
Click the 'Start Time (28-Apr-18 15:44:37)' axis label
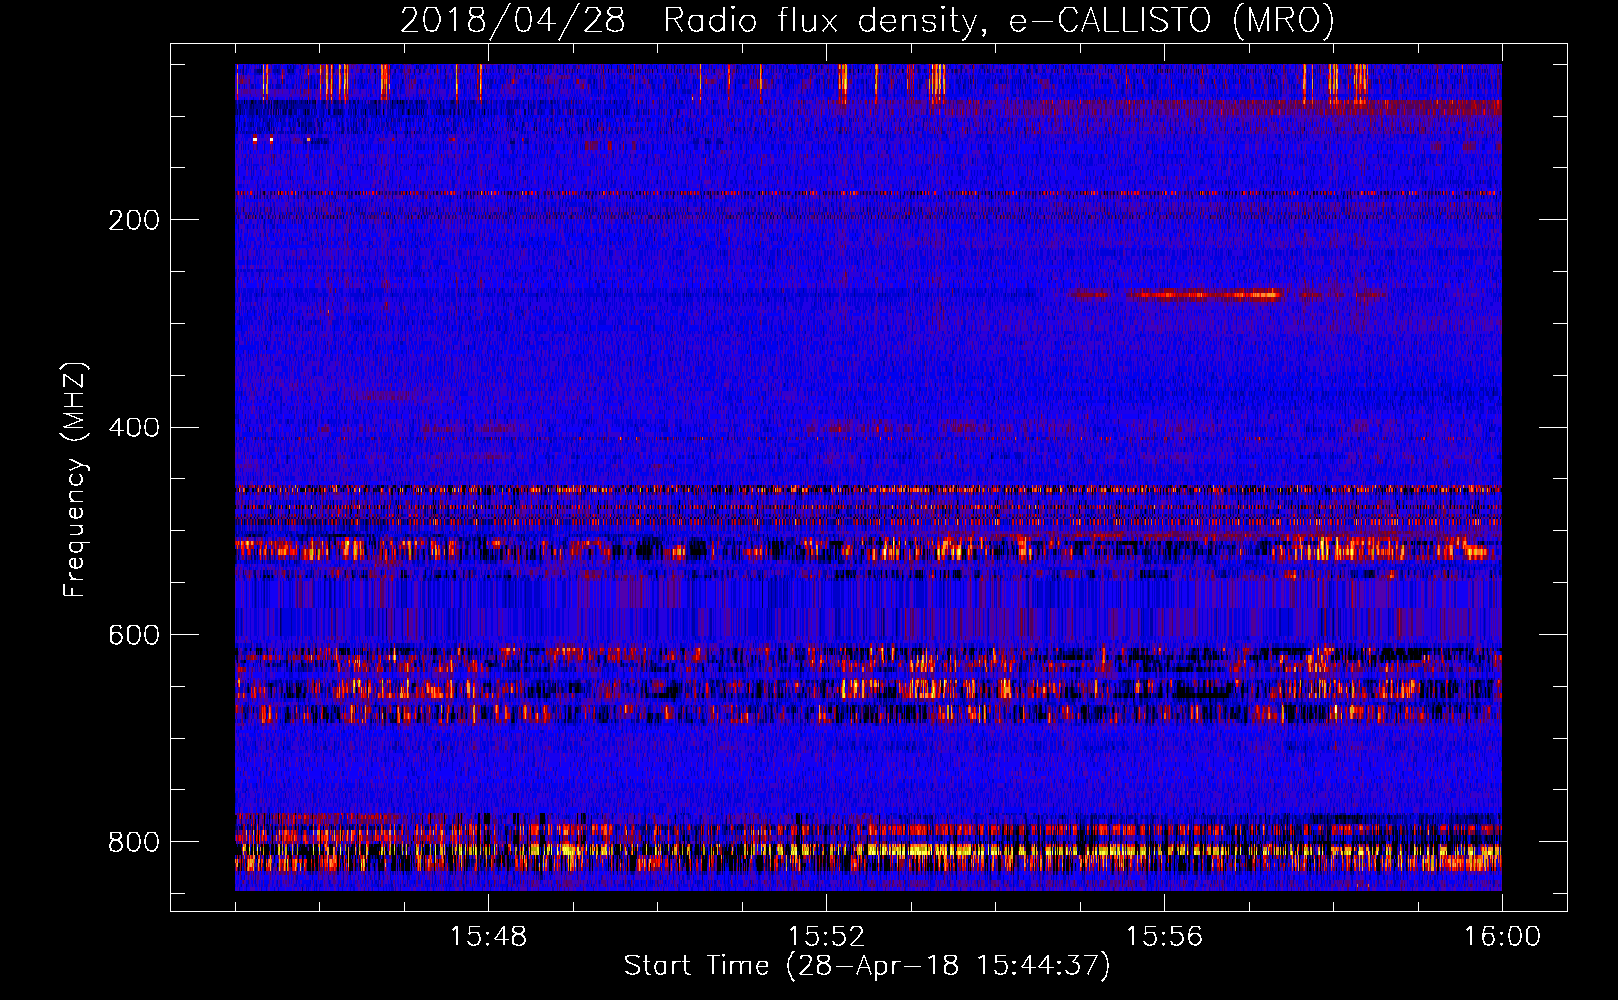pos(867,966)
